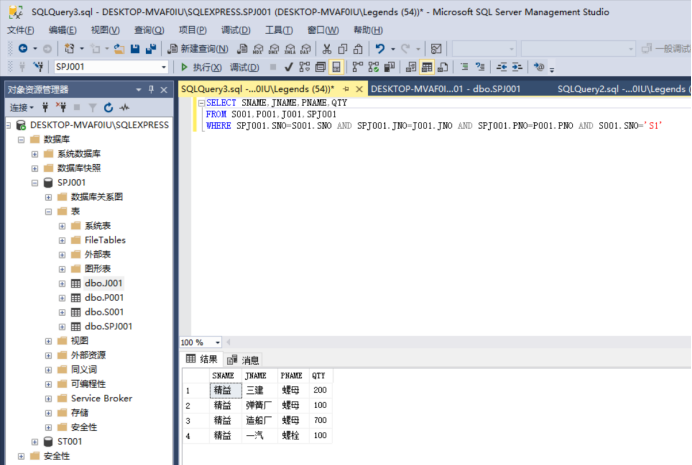Open the 文件(F) menu
This screenshot has width=692, height=465.
[x=20, y=30]
